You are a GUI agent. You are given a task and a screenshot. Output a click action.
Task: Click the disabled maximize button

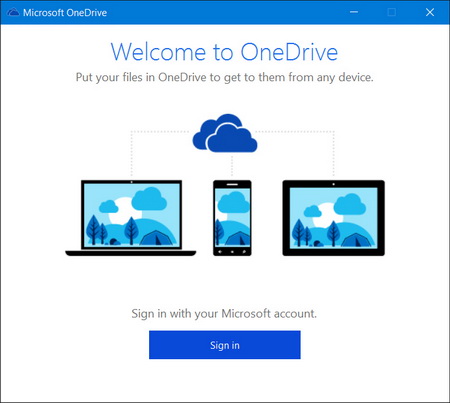tap(392, 12)
